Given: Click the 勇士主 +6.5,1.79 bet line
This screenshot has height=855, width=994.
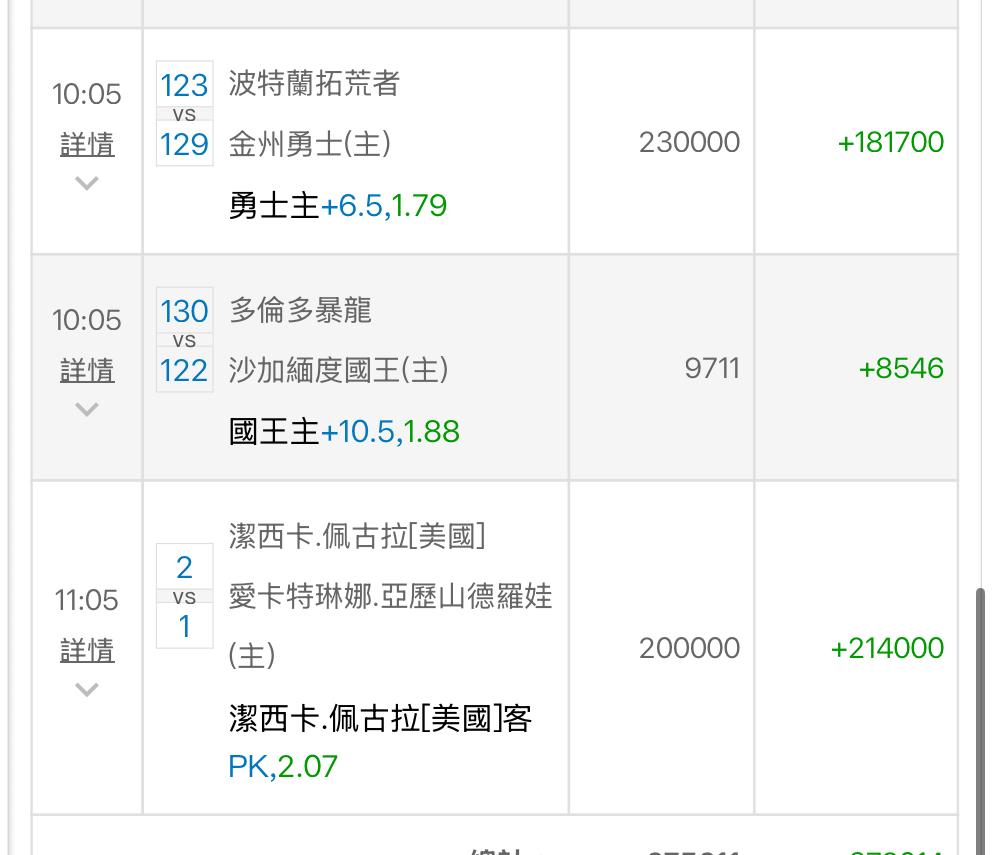Looking at the screenshot, I should 338,206.
